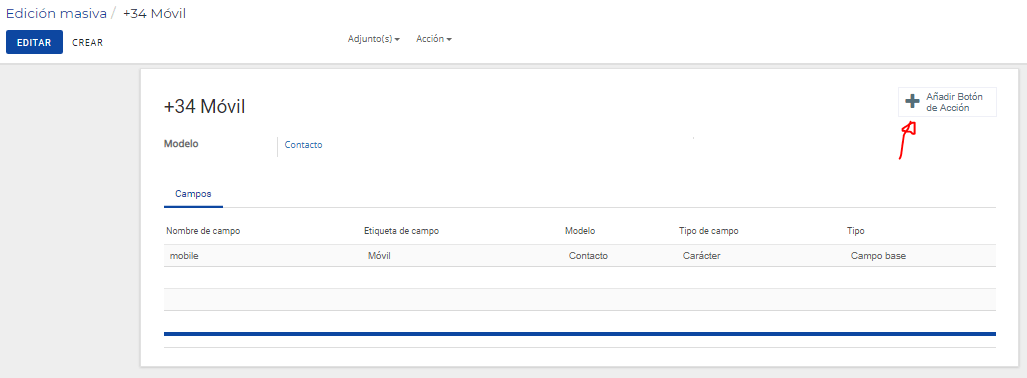This screenshot has height=378, width=1027.
Task: Sort by Etiqueta de campo column header
Action: tap(401, 231)
